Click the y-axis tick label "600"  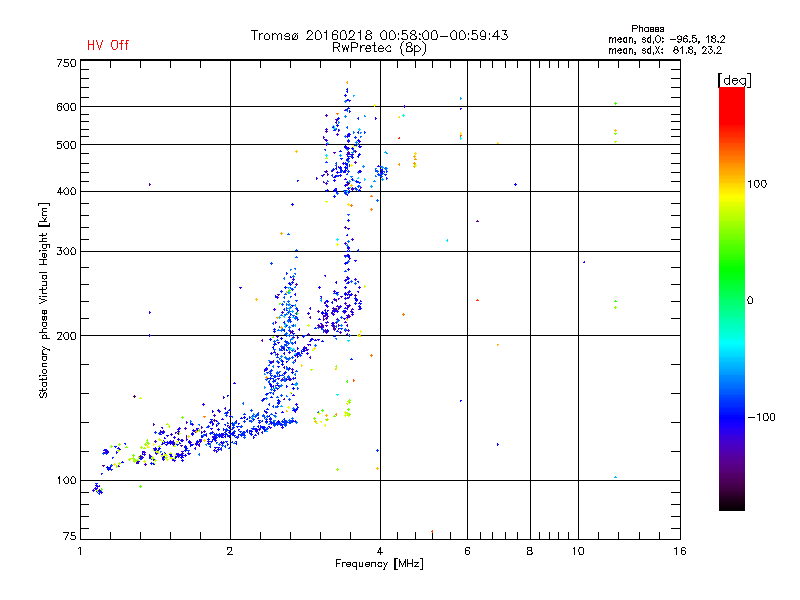66,107
